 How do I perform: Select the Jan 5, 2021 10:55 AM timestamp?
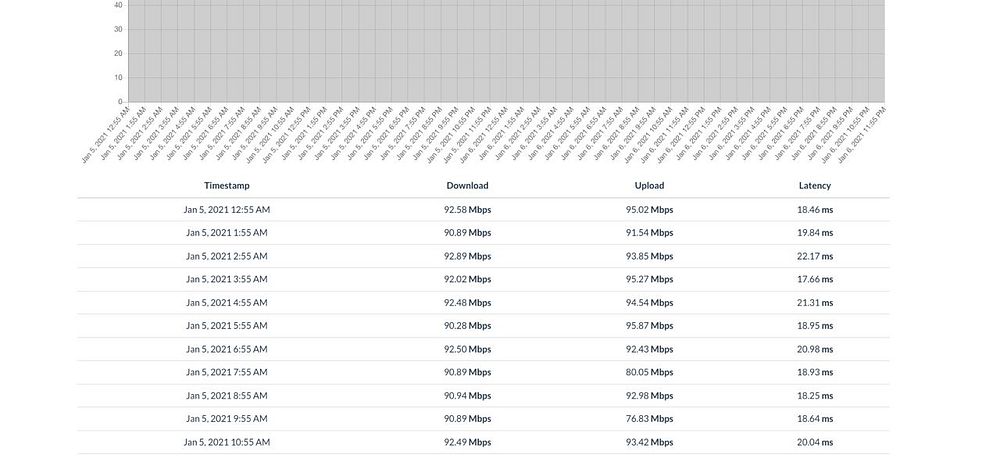point(226,442)
